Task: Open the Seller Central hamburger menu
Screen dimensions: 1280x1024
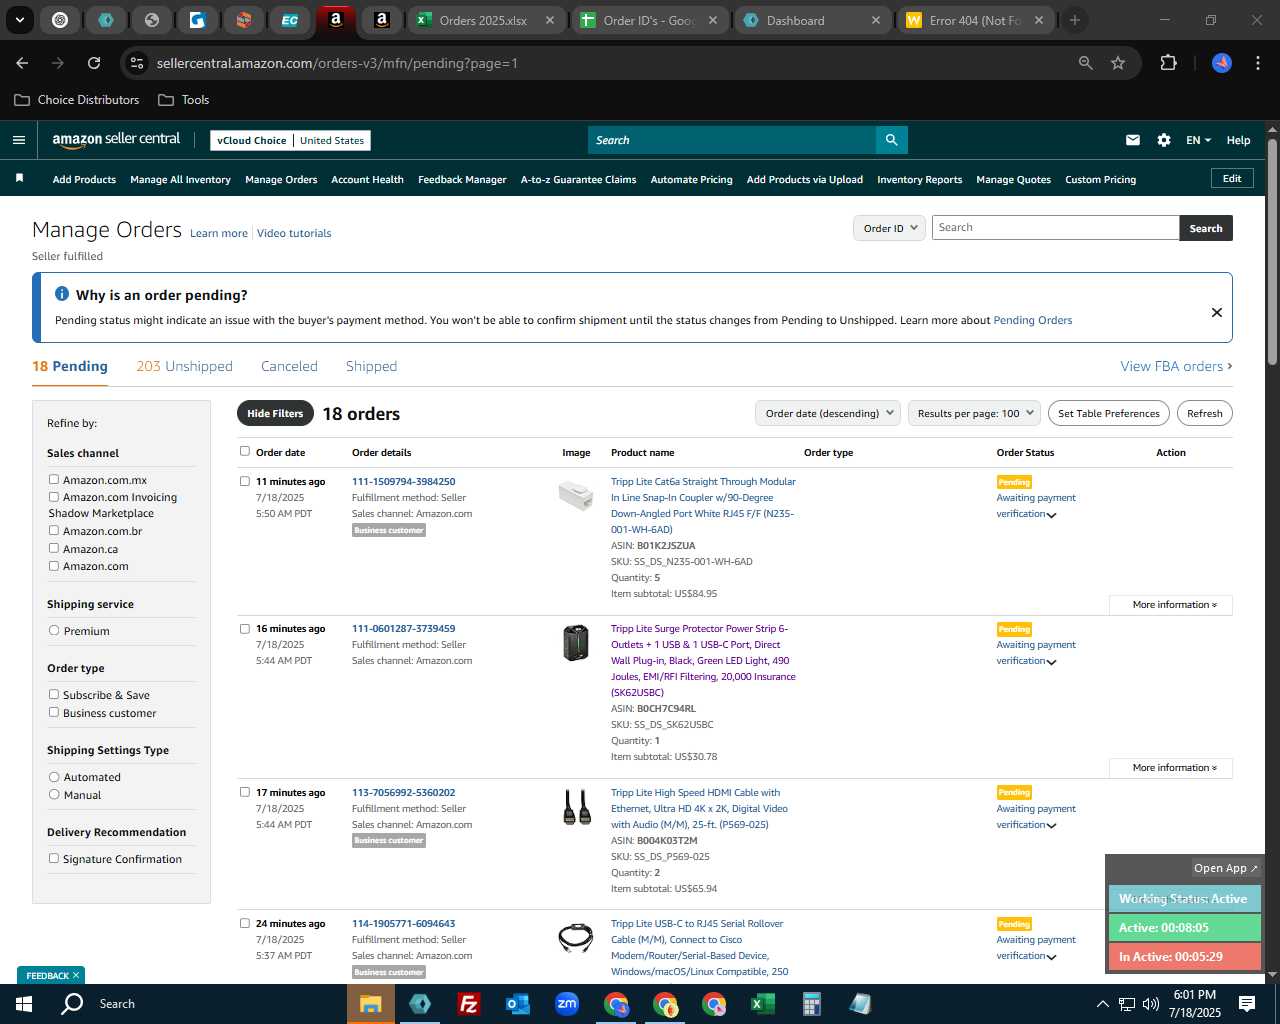Action: [18, 140]
